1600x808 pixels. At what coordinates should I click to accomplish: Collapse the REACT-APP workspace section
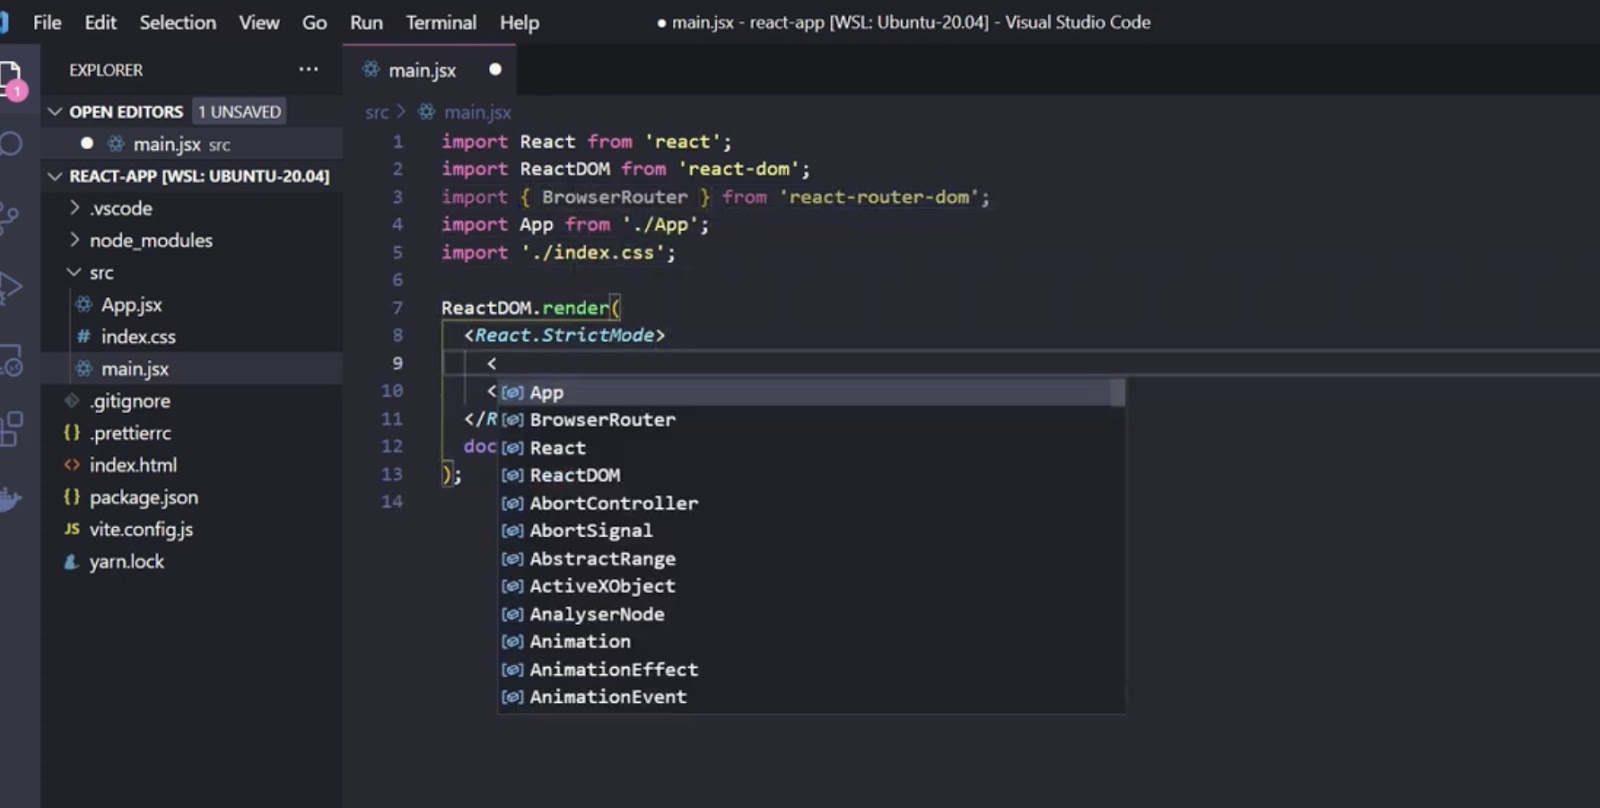[x=55, y=176]
